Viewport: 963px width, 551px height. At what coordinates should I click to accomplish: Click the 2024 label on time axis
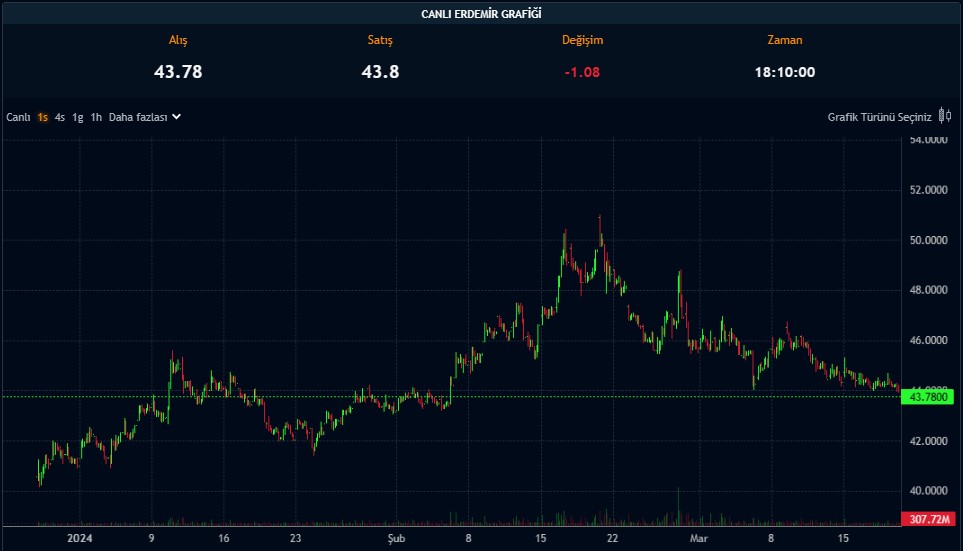pyautogui.click(x=78, y=538)
